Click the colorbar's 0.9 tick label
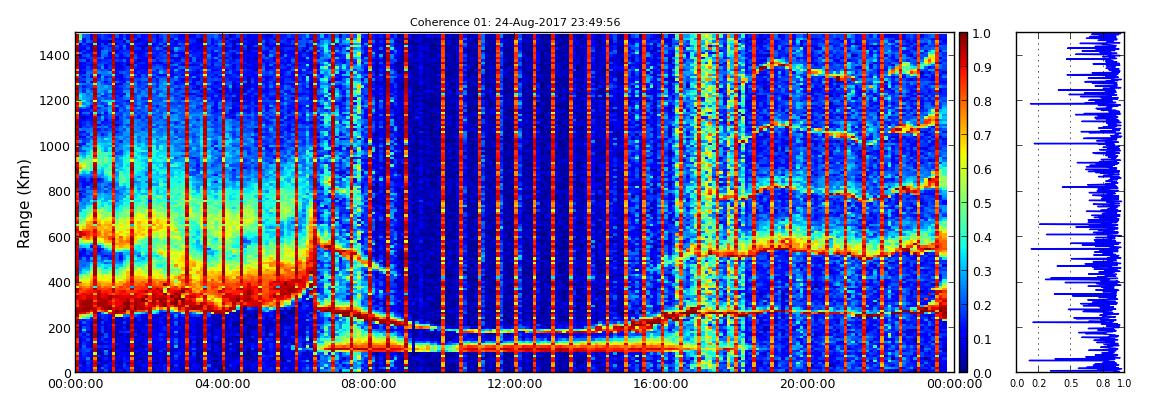 (984, 68)
